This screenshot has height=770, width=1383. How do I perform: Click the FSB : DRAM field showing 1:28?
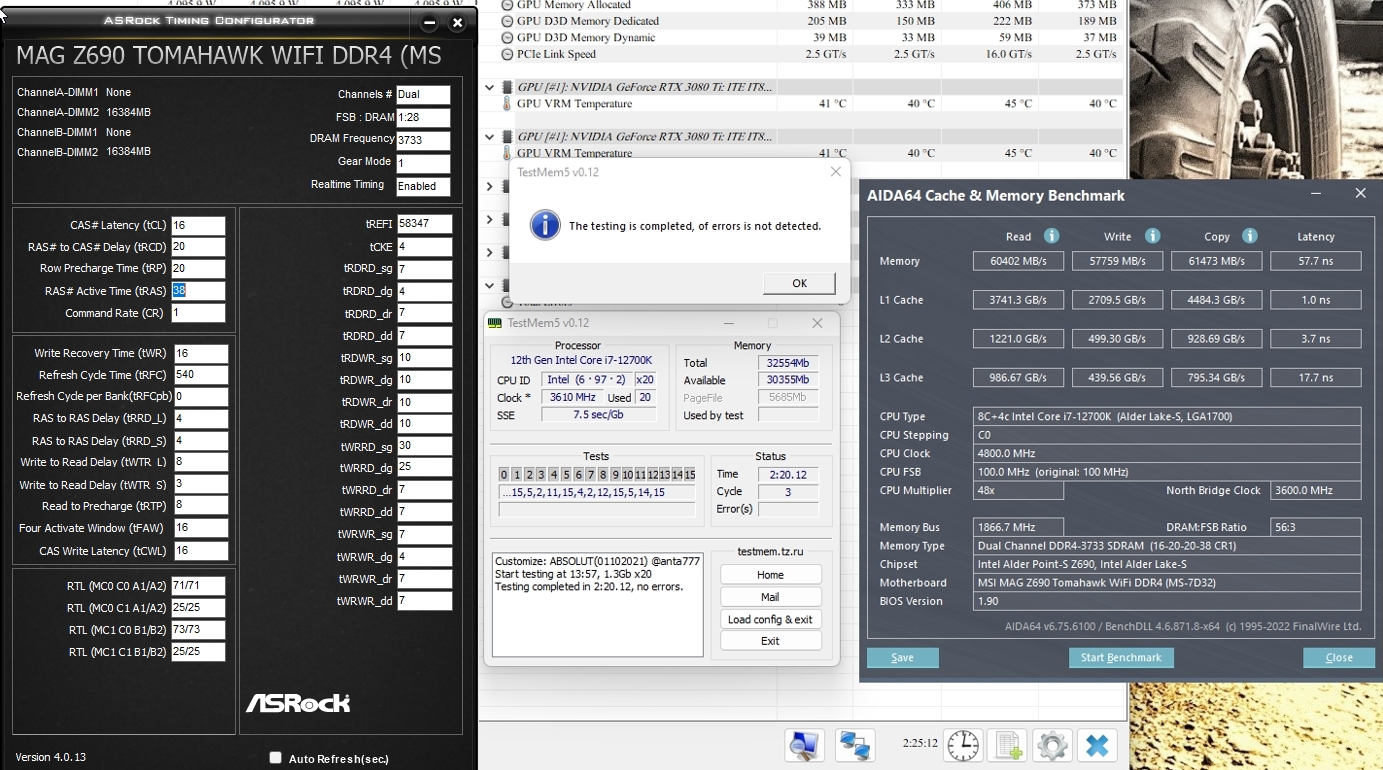(x=423, y=118)
